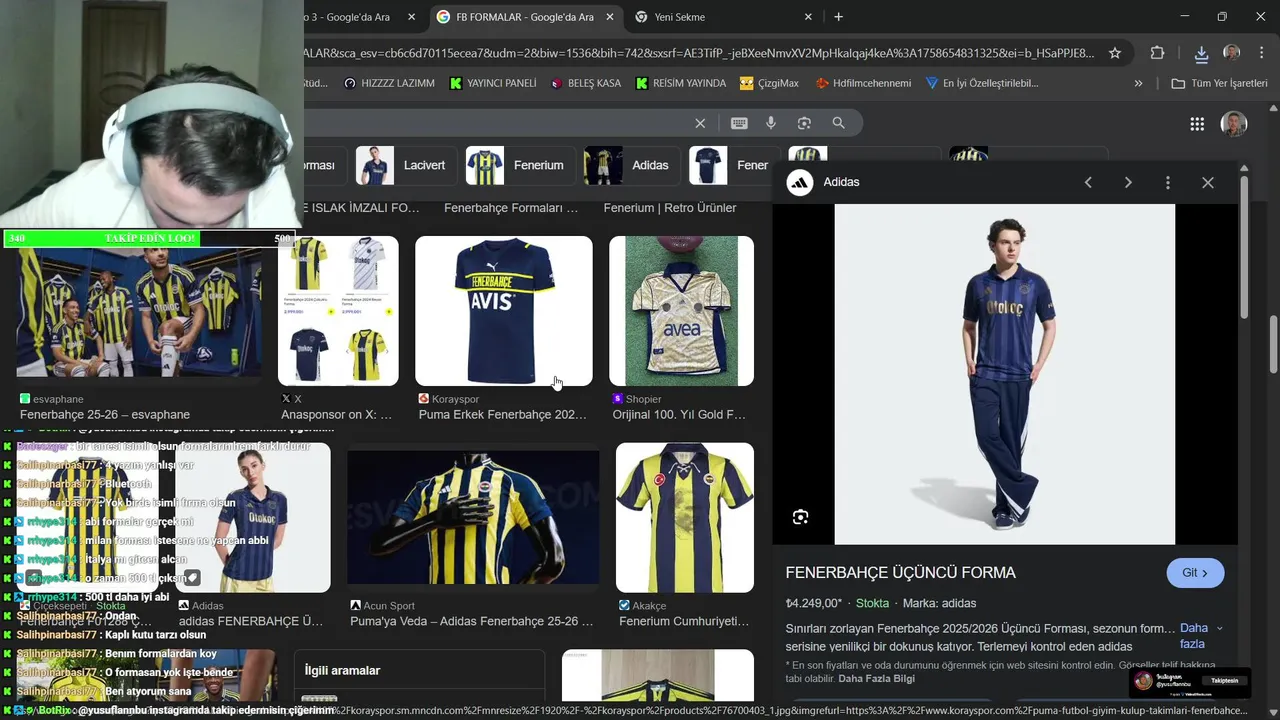Screen dimensions: 1280x720
Task: Open HIZZZZ LAZIMM bookmark
Action: click(389, 83)
